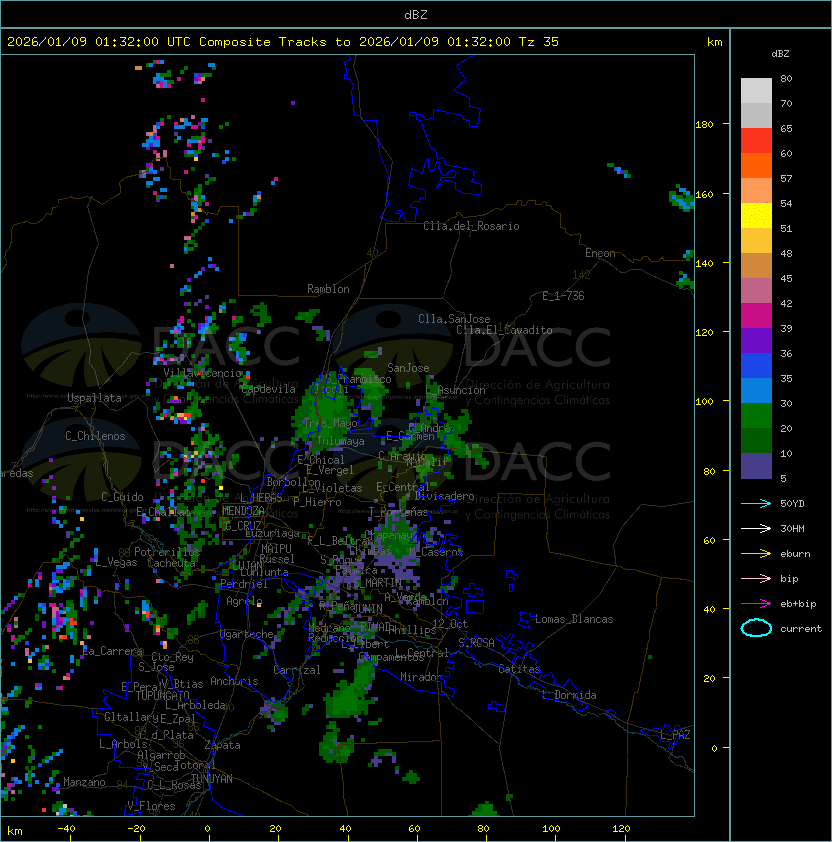Click the 'C_Chilenos' map label
The height and width of the screenshot is (842, 832).
[95, 436]
